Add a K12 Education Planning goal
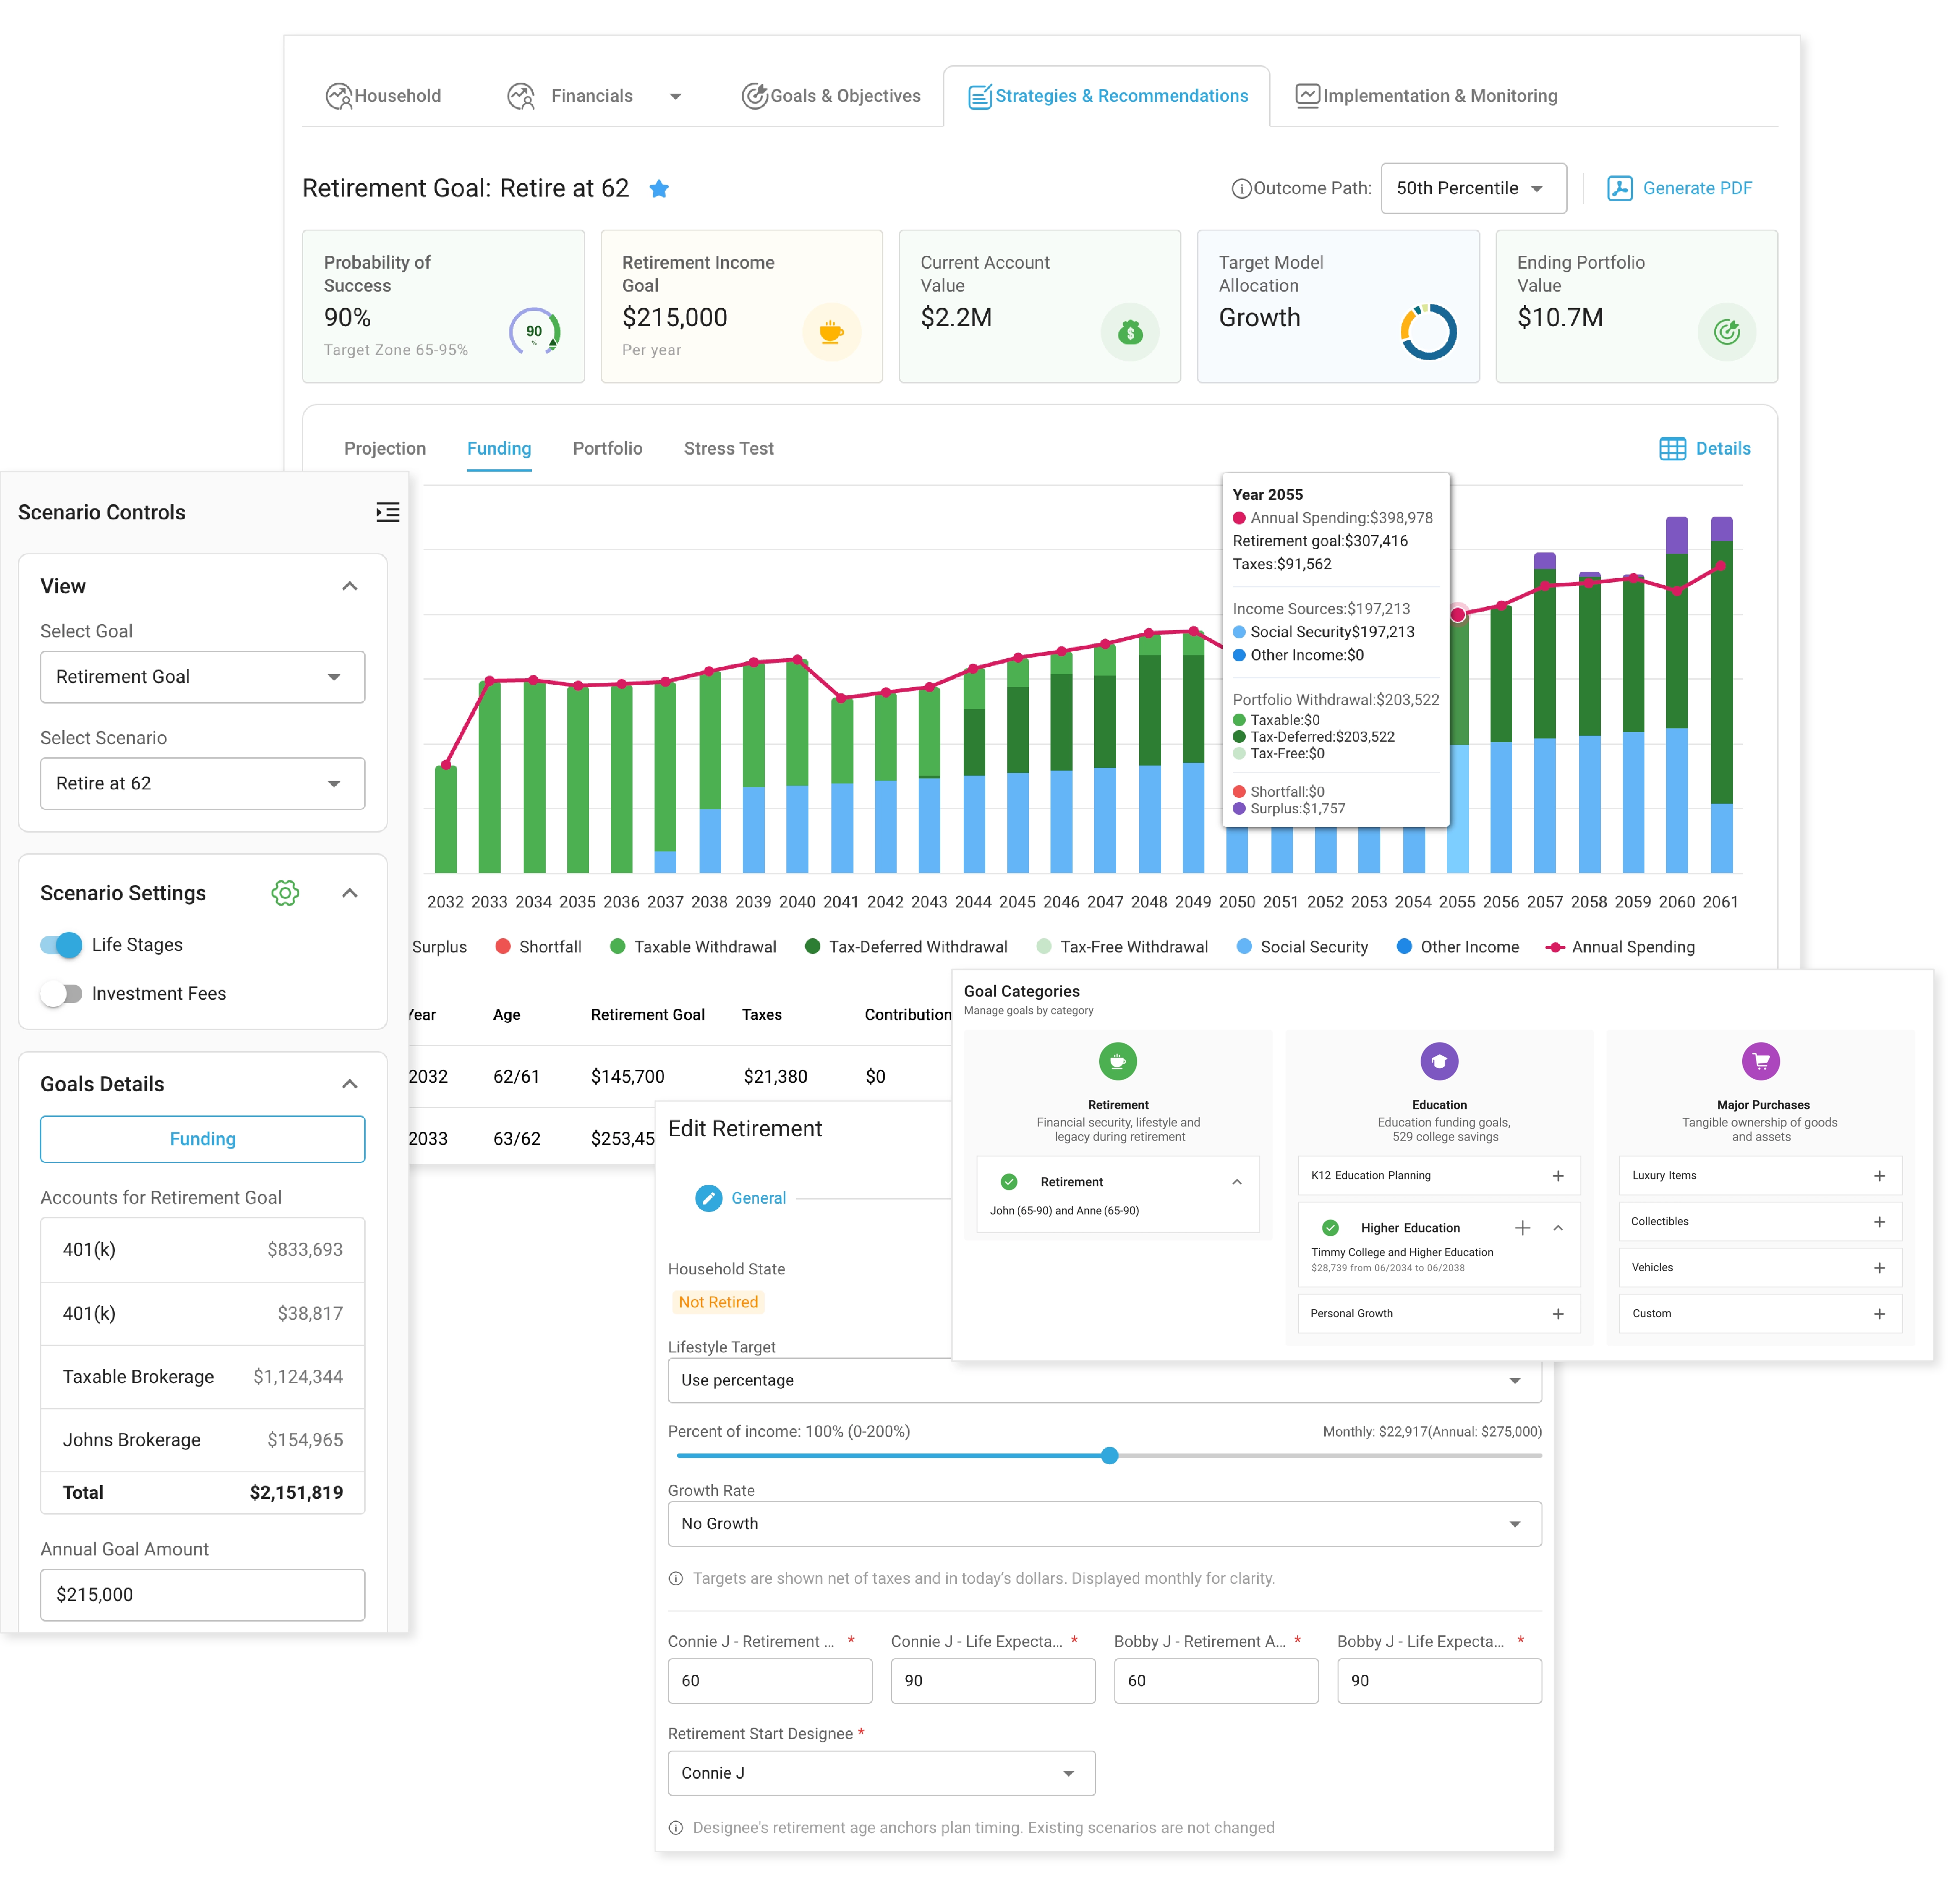Image resolution: width=1960 pixels, height=1904 pixels. click(x=1558, y=1175)
